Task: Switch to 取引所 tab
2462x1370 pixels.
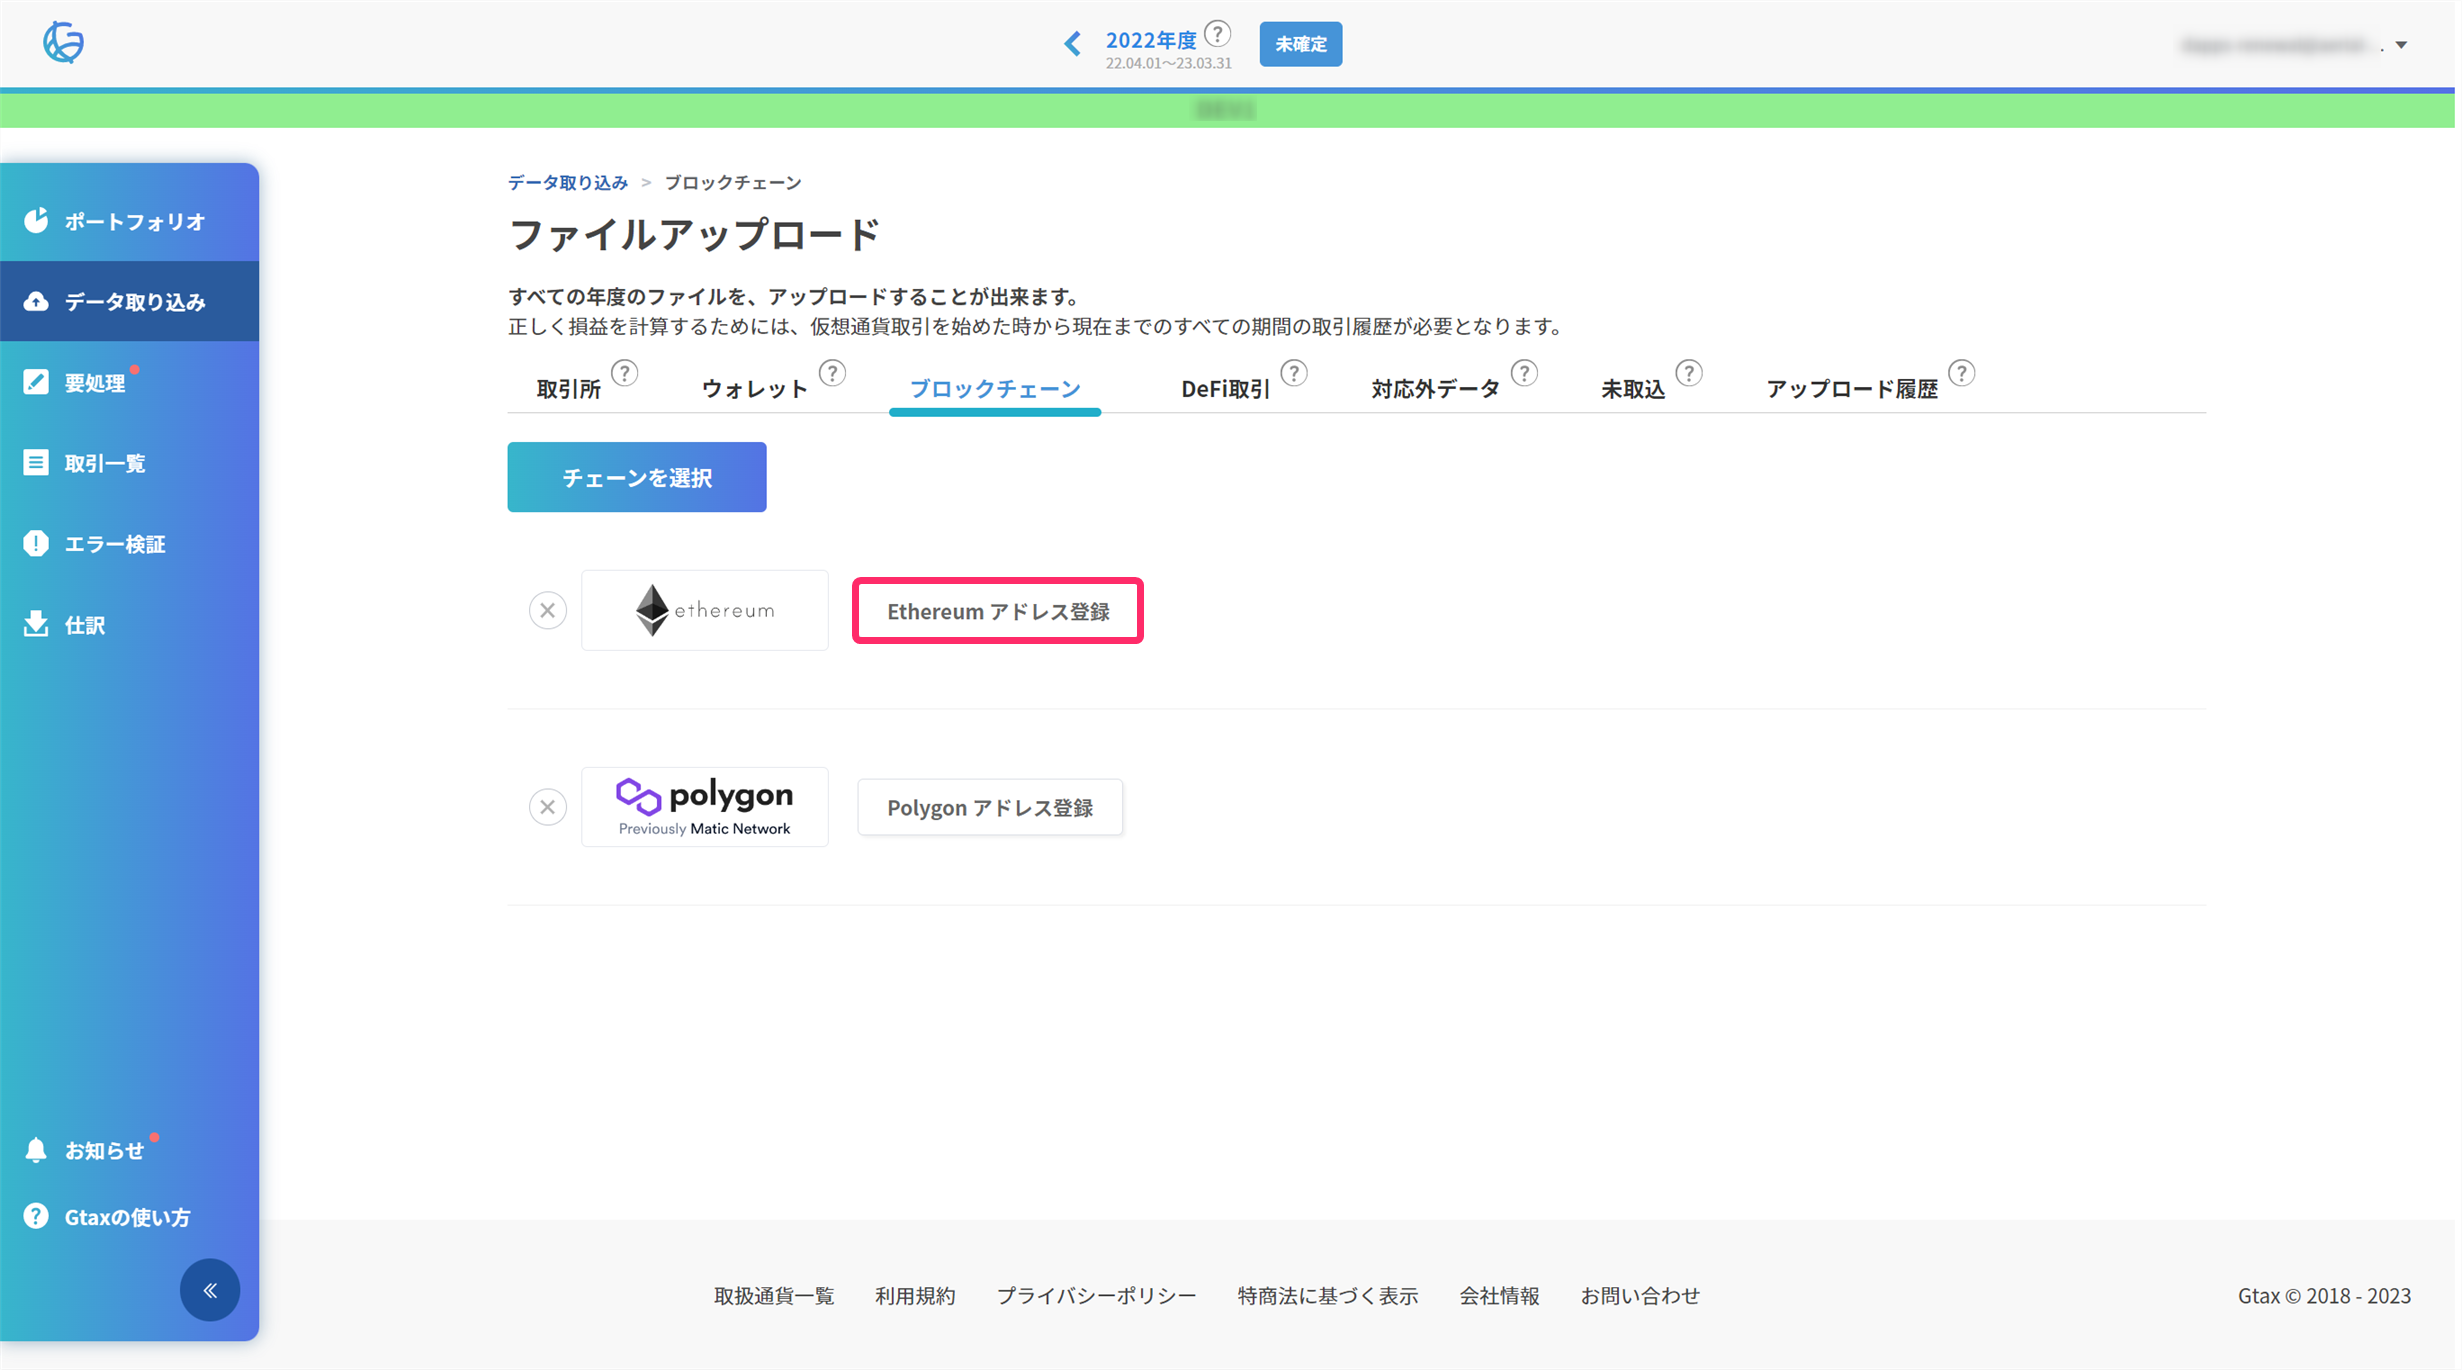Action: (568, 389)
